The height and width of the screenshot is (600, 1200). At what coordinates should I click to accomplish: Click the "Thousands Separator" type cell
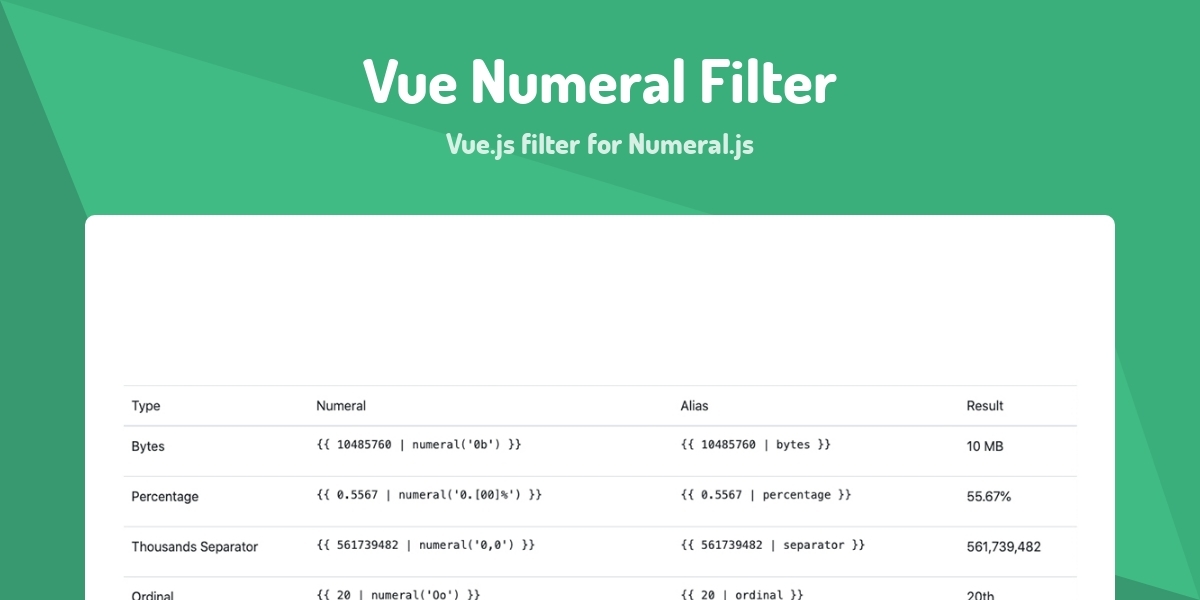click(x=195, y=547)
